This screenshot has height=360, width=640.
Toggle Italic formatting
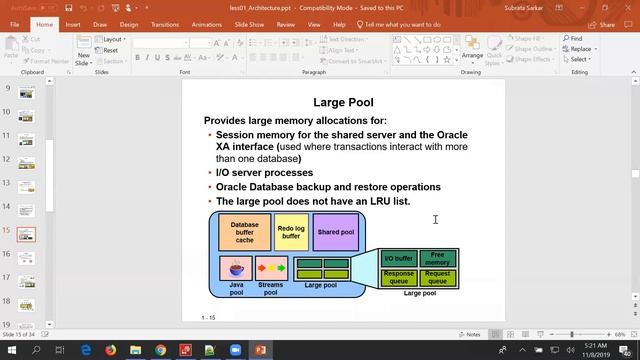[x=147, y=58]
